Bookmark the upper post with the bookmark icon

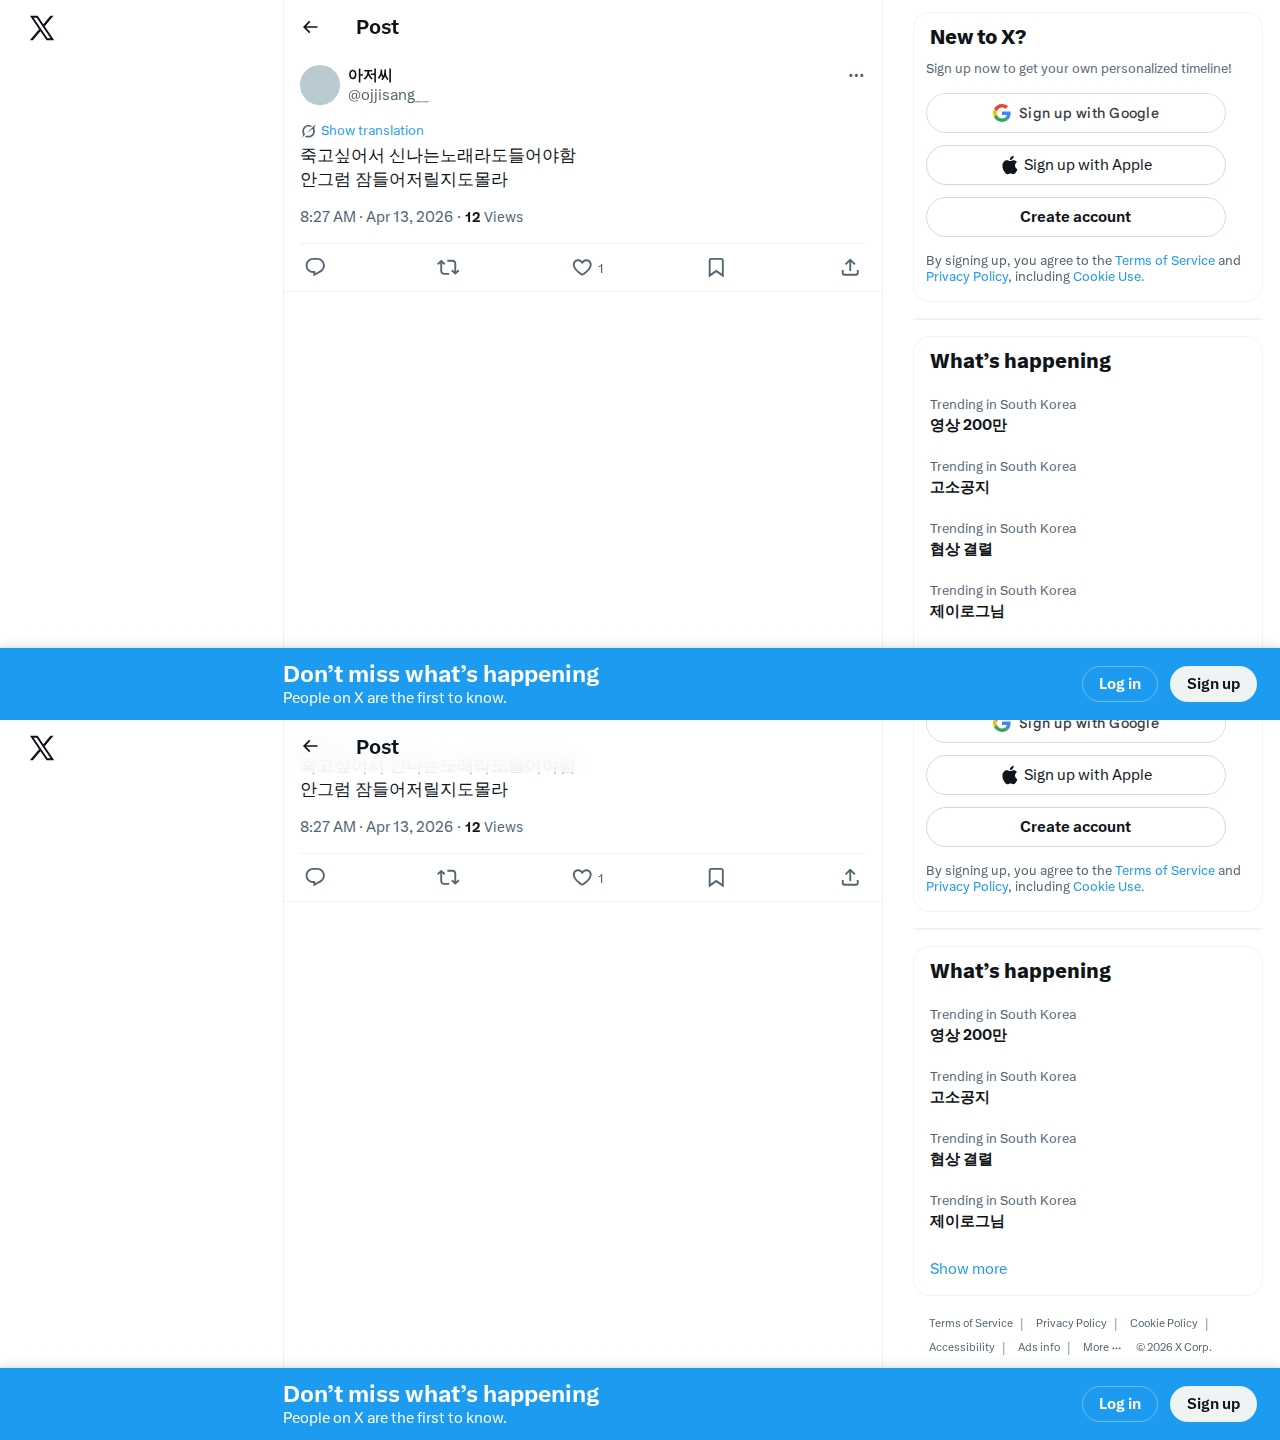coord(716,267)
